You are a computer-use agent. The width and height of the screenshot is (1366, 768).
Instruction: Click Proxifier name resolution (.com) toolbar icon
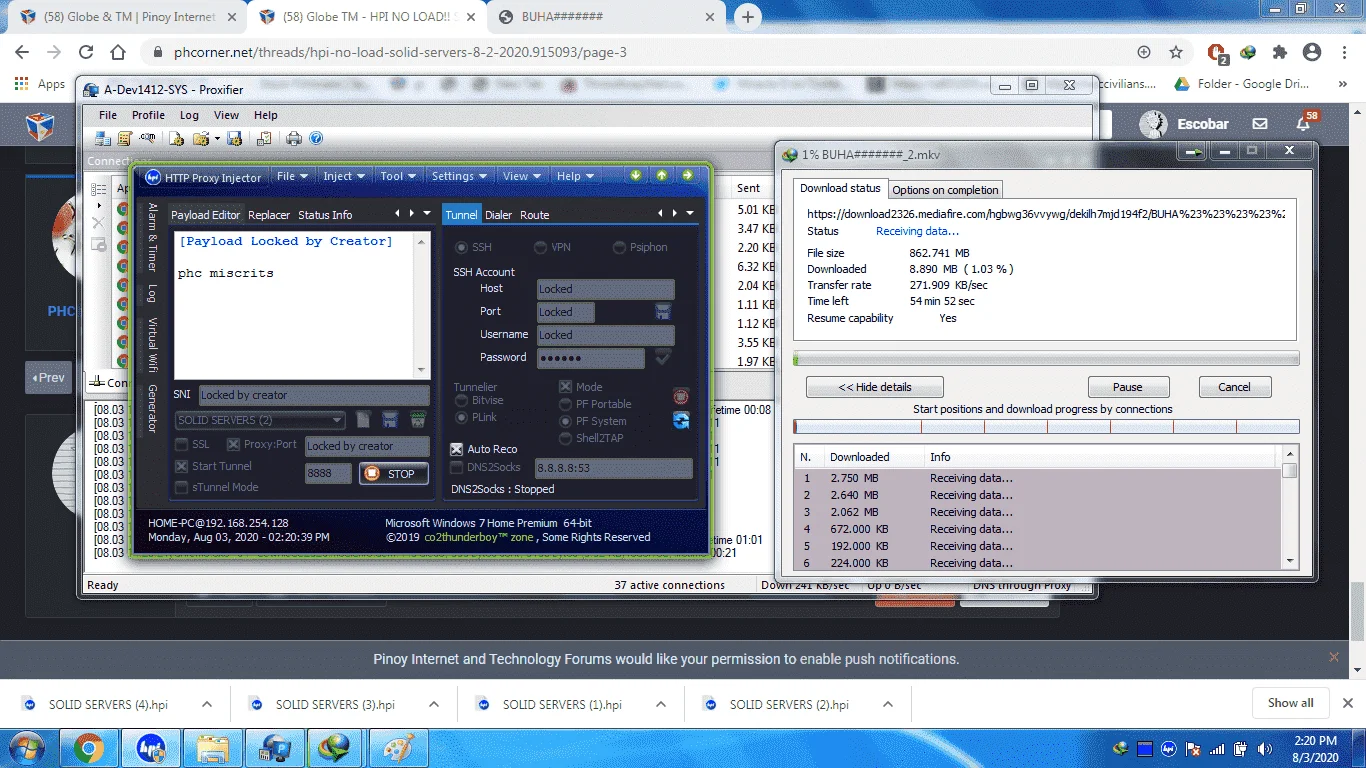point(147,138)
